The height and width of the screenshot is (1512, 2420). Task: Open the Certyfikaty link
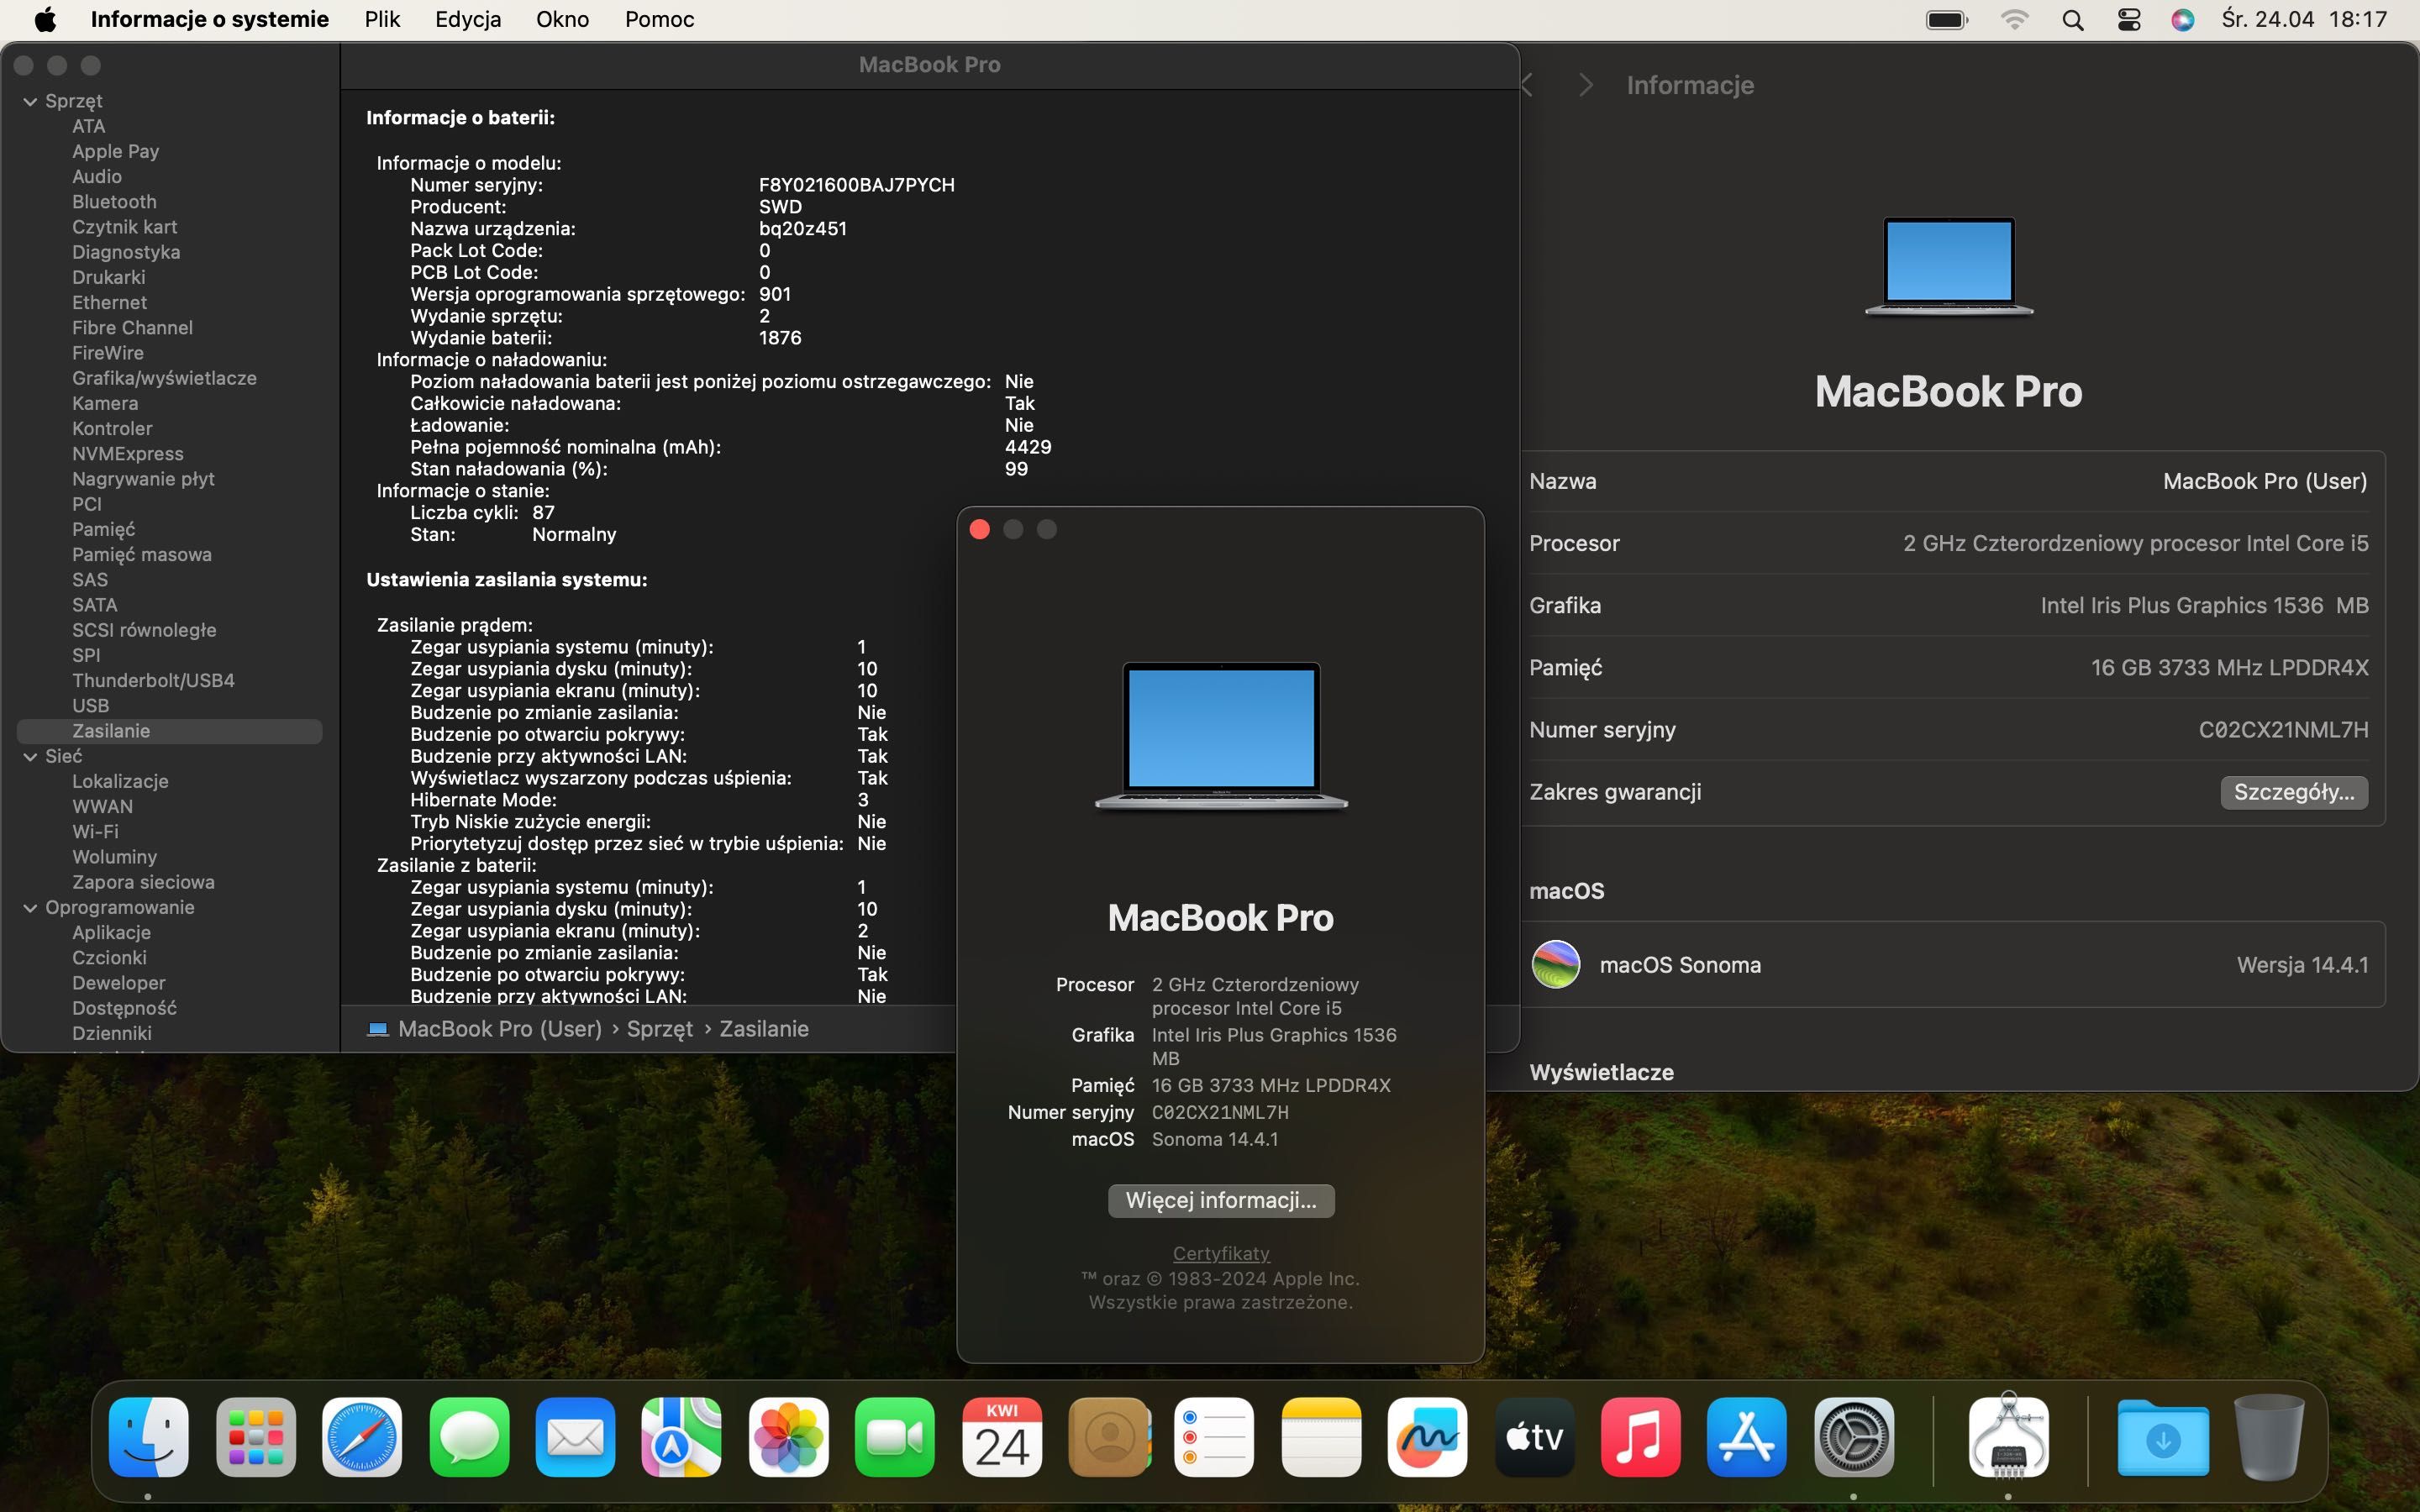point(1220,1253)
